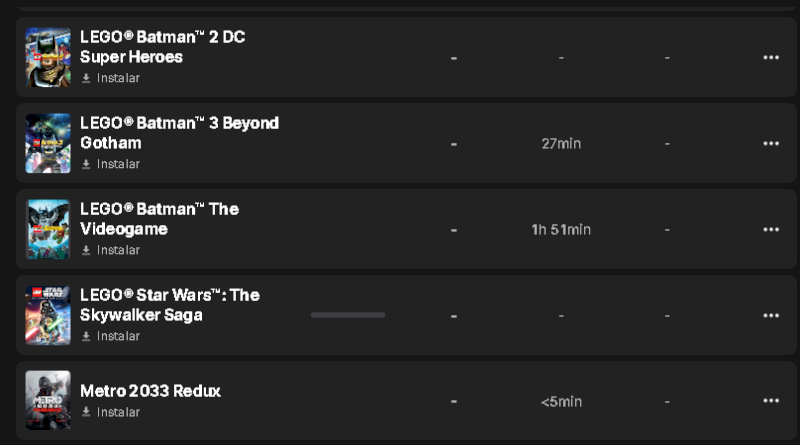Click the 27min playtime for LEGO Batman 3

(561, 143)
